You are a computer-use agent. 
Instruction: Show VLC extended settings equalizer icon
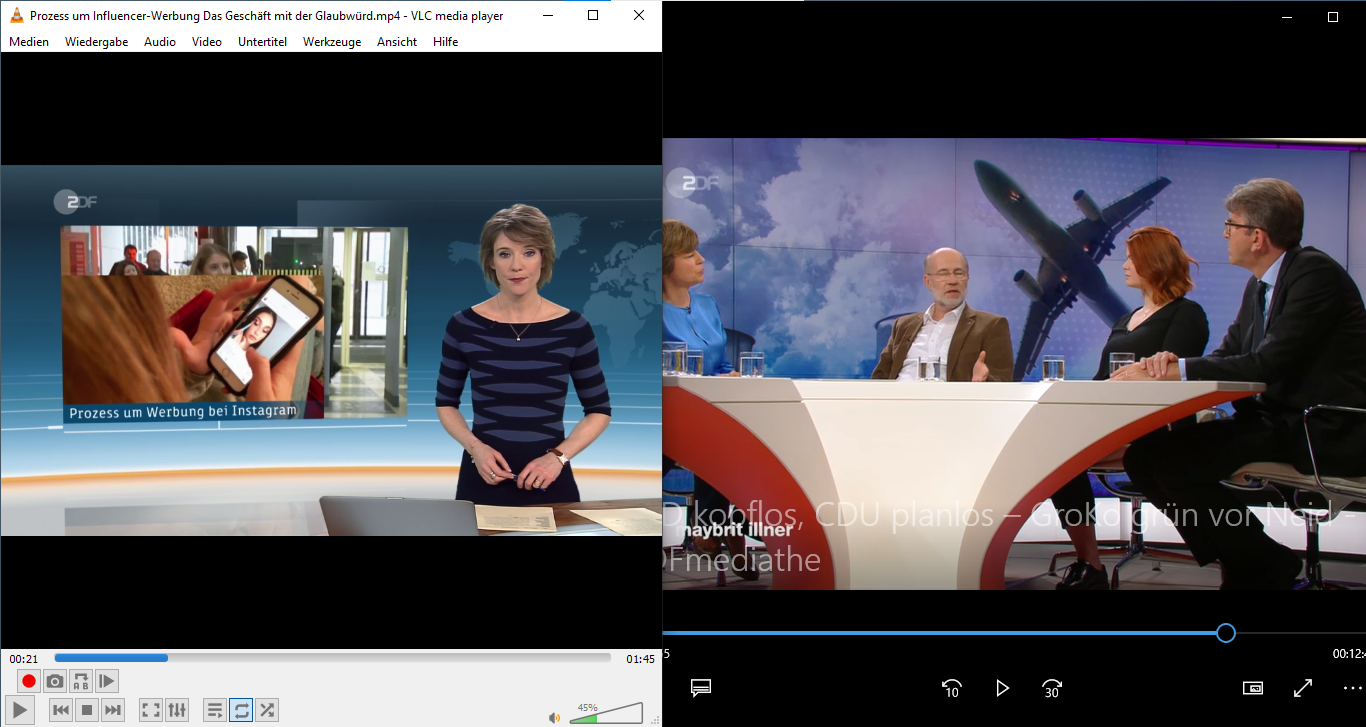(177, 710)
